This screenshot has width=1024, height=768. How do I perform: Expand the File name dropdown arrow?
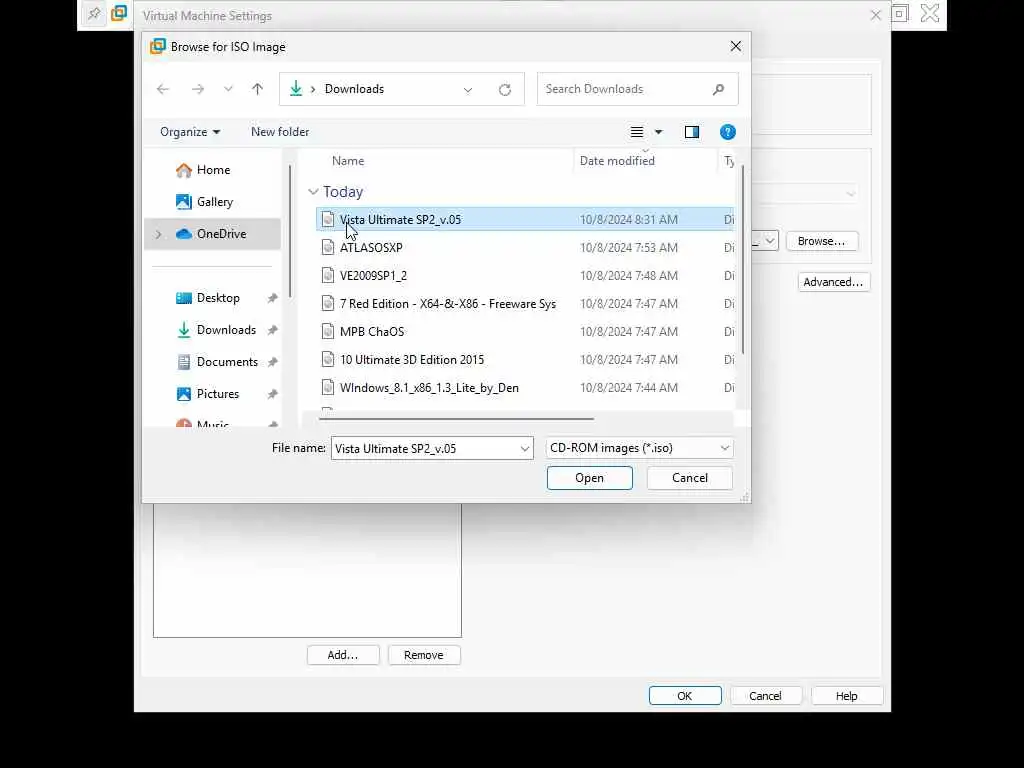(524, 449)
